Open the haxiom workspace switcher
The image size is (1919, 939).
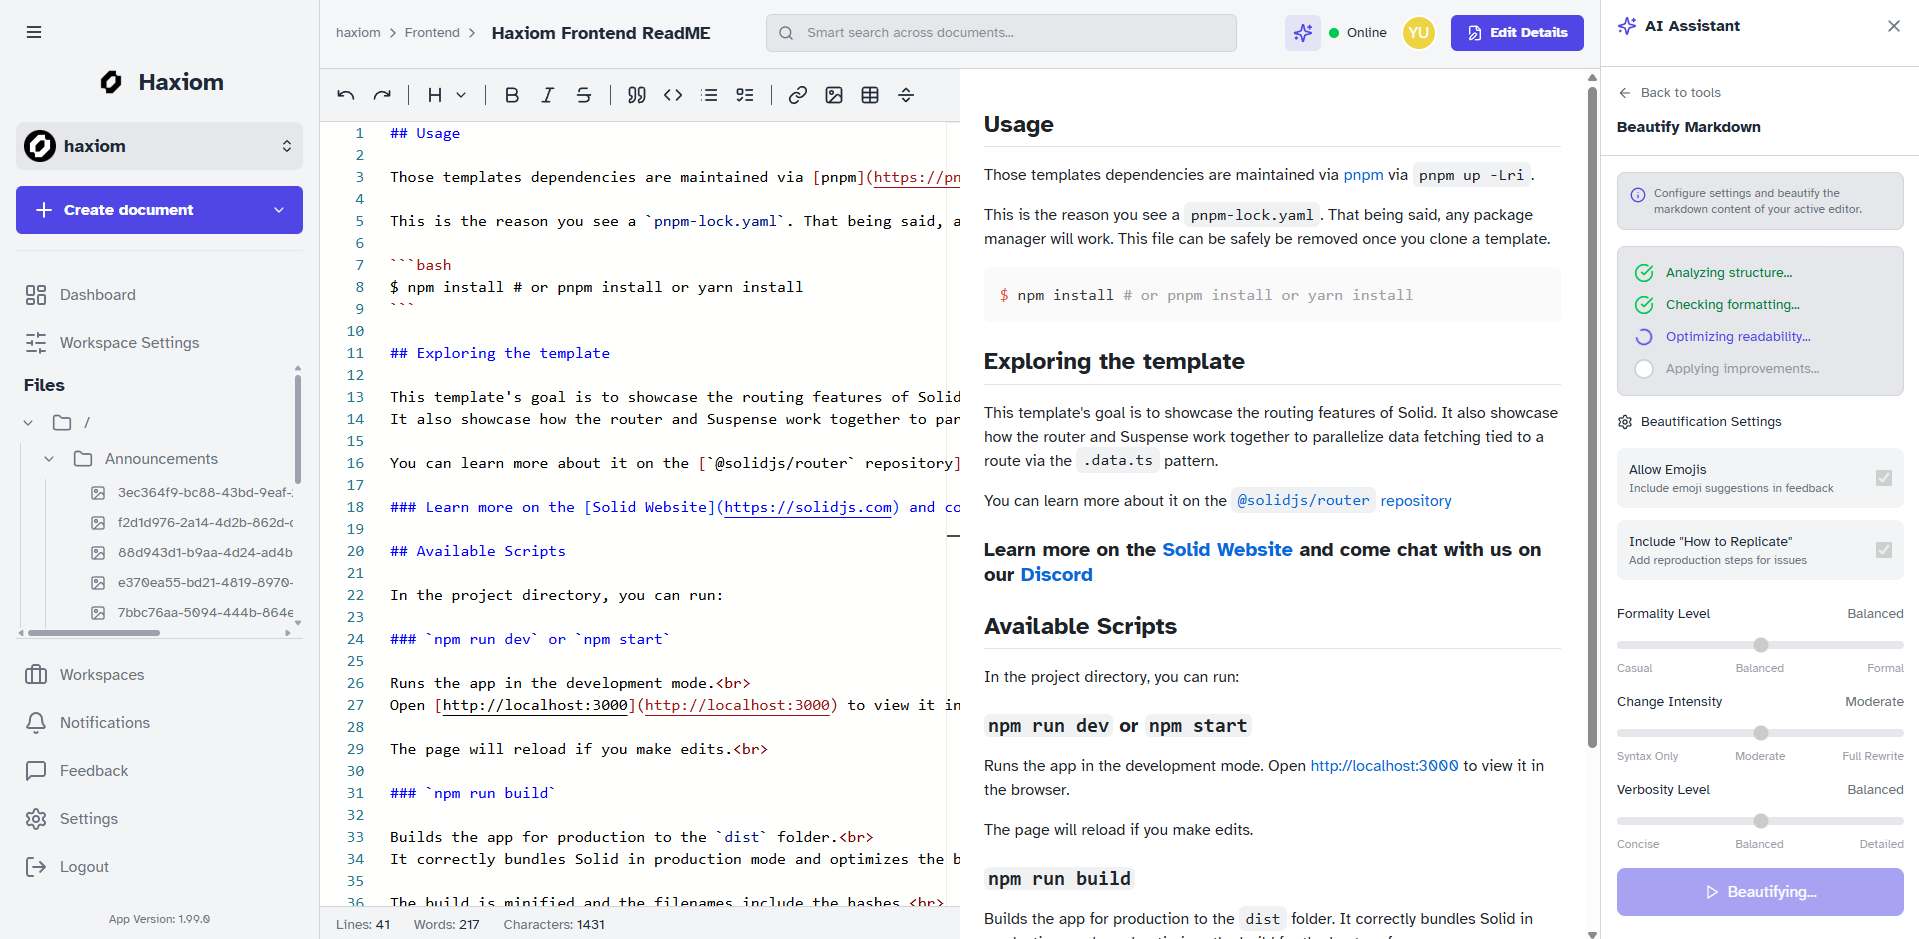pyautogui.click(x=159, y=146)
